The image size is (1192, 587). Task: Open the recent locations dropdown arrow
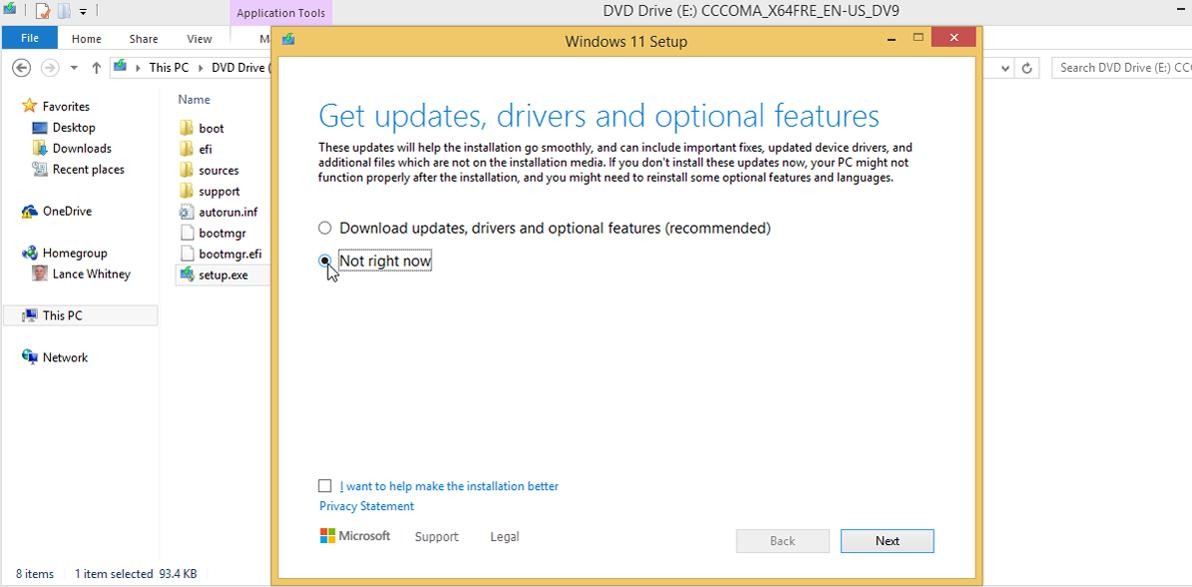pyautogui.click(x=74, y=68)
